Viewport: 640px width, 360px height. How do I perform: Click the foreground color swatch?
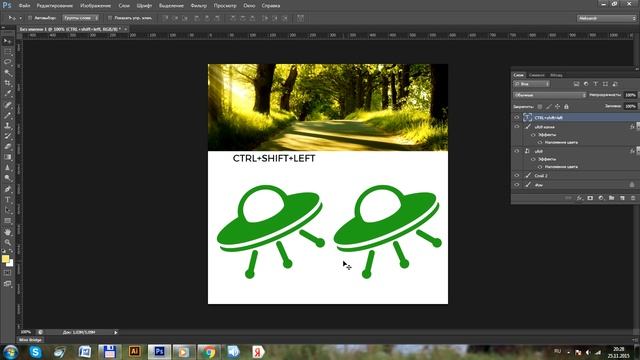coord(5,259)
